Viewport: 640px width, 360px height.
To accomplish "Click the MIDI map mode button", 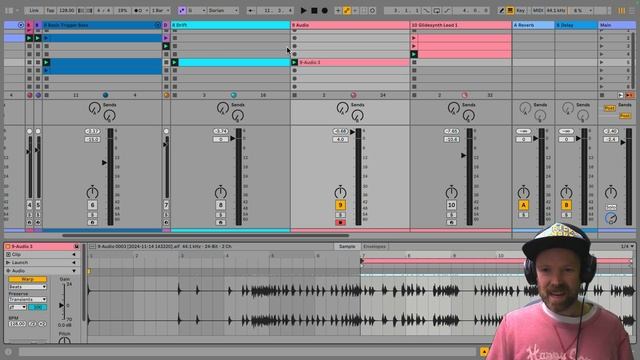I will (x=538, y=11).
